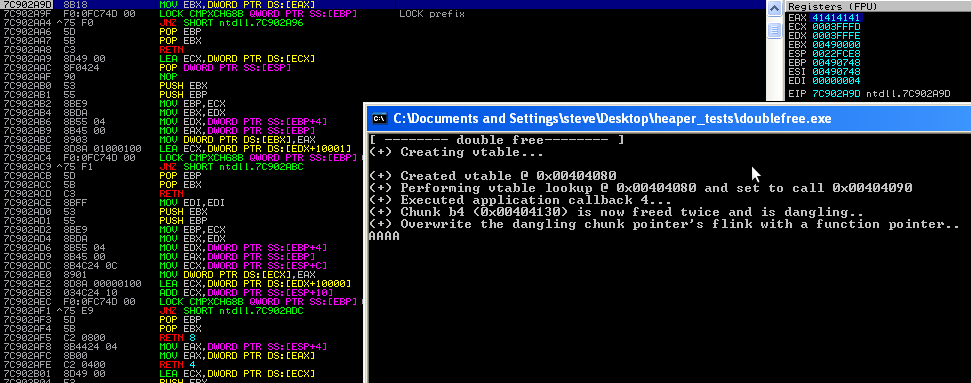This screenshot has width=971, height=383.
Task: Click the 'Overwrite the dangling chunk pointer' line
Action: point(664,224)
